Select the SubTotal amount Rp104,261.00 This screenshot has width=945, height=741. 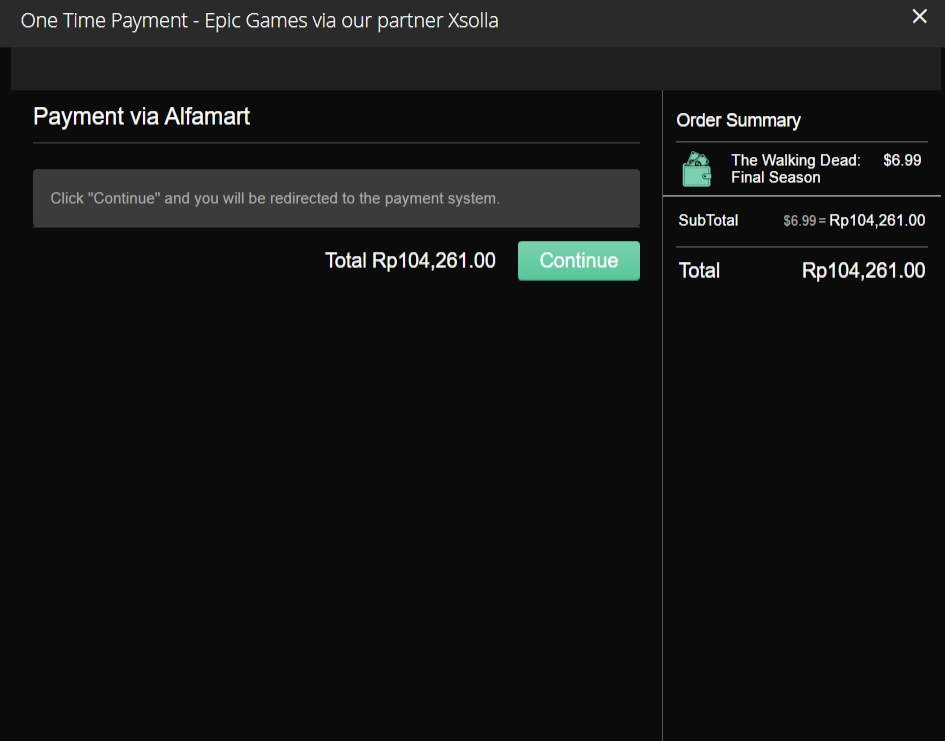[877, 220]
